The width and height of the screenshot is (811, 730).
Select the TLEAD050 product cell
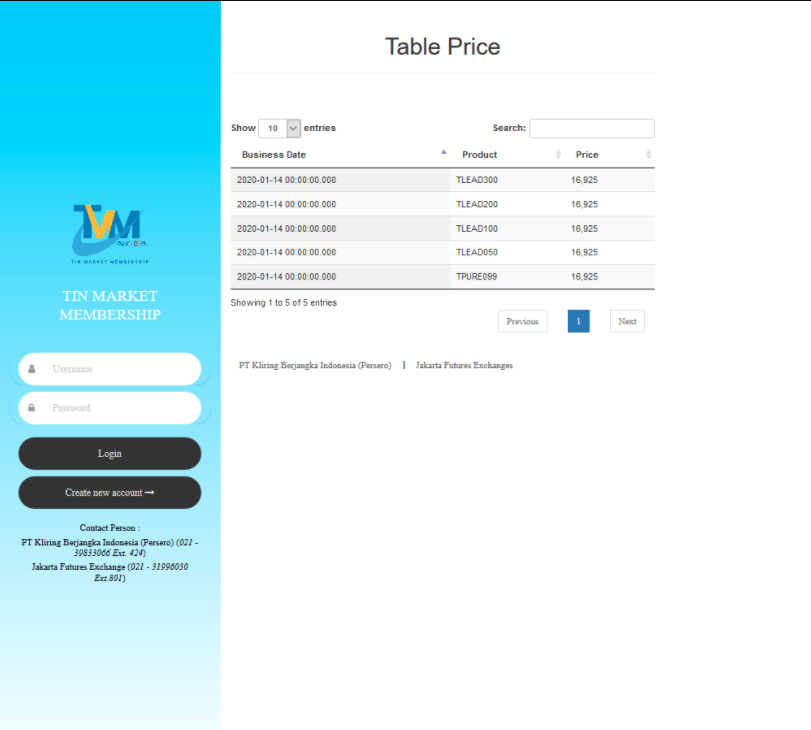tap(506, 252)
